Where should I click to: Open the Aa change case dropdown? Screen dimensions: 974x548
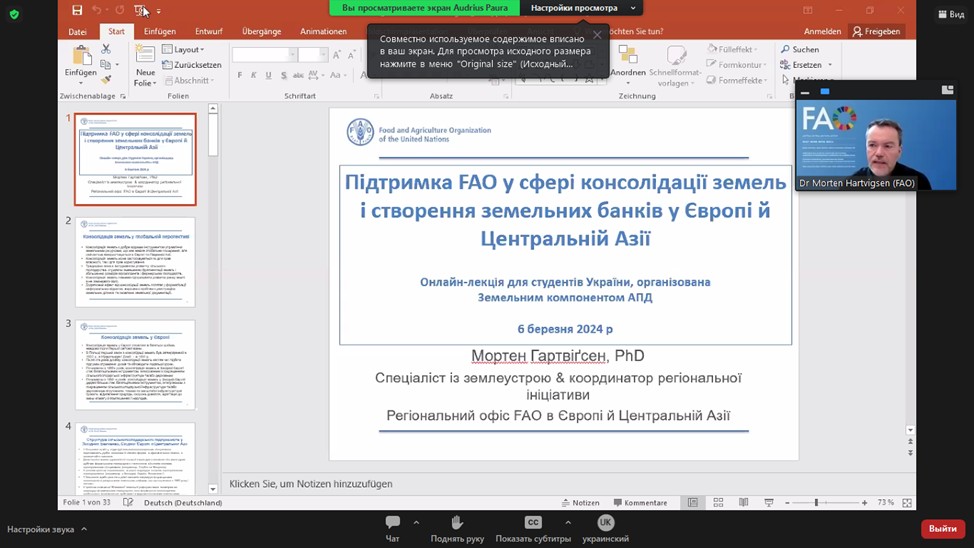(x=337, y=75)
